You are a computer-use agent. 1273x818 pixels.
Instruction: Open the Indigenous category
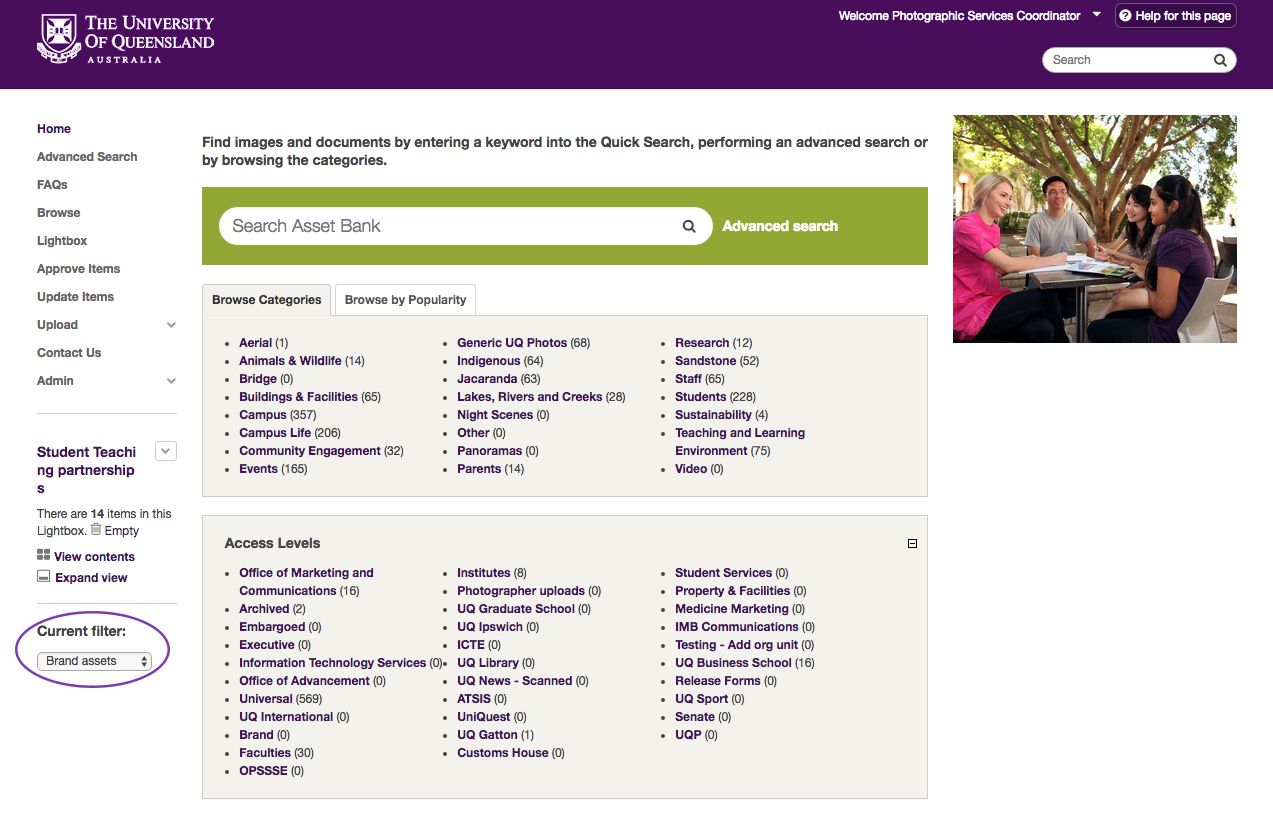(x=488, y=361)
